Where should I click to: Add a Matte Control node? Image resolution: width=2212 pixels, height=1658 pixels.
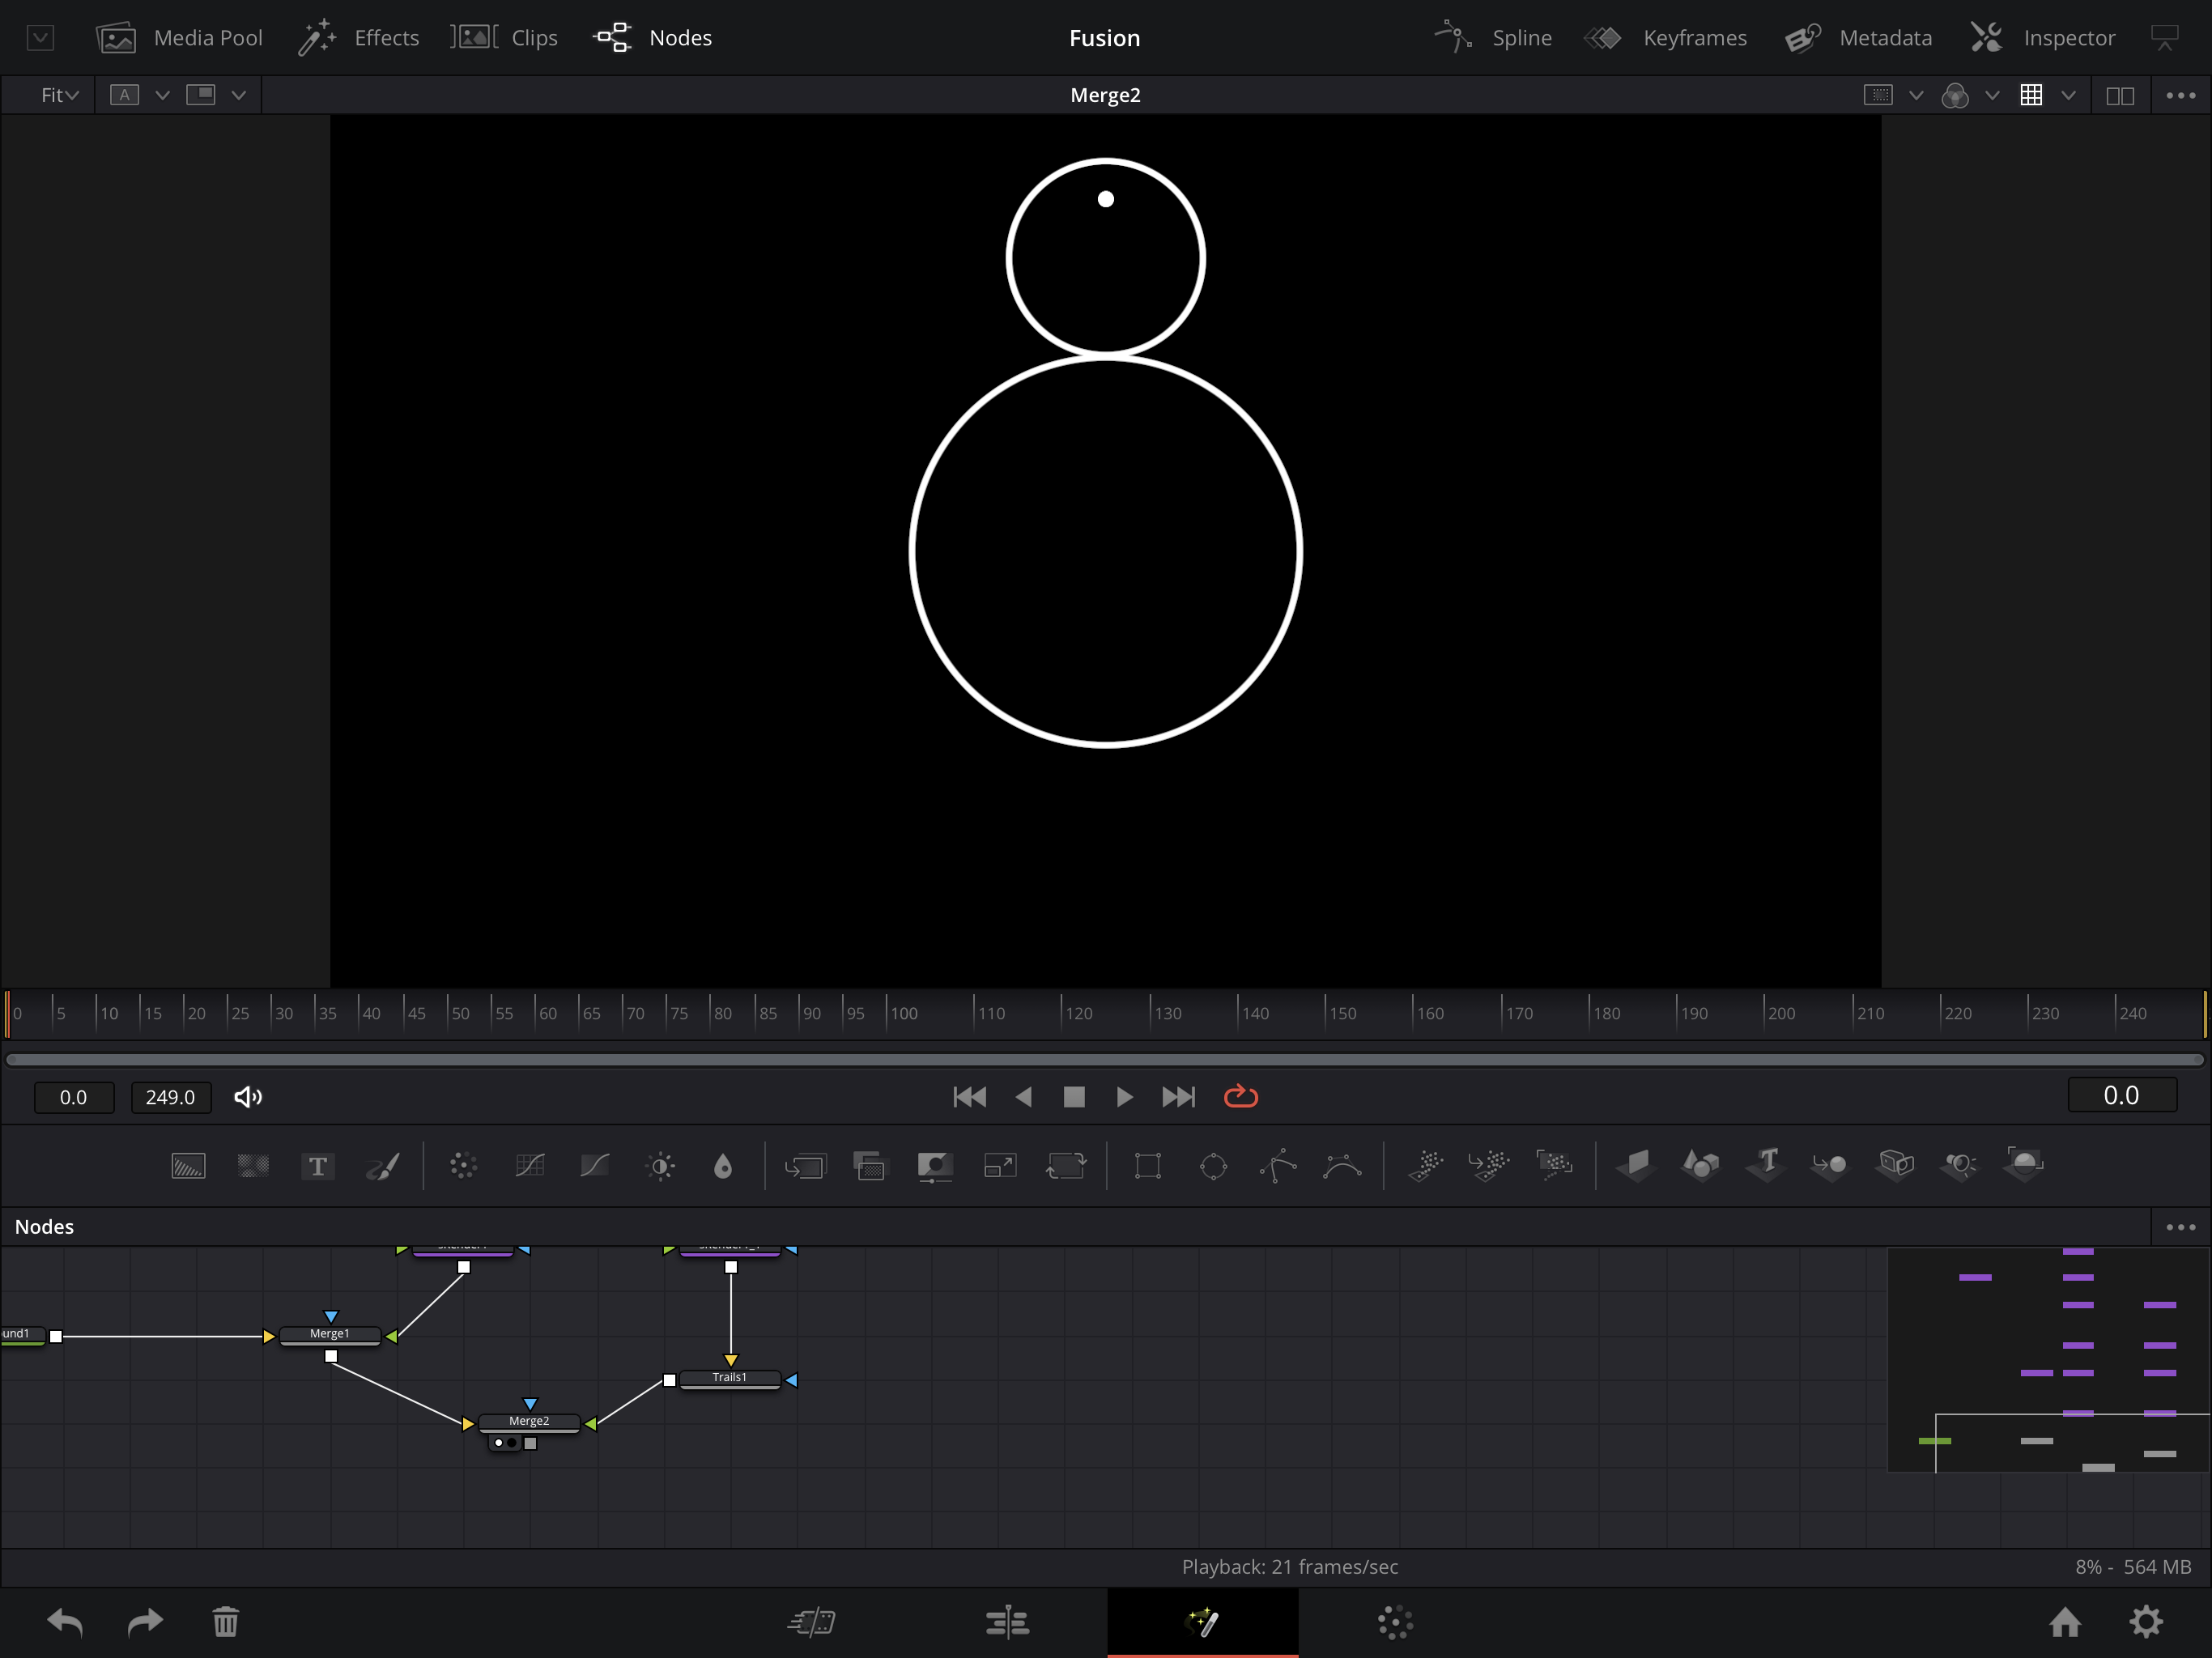[x=935, y=1166]
